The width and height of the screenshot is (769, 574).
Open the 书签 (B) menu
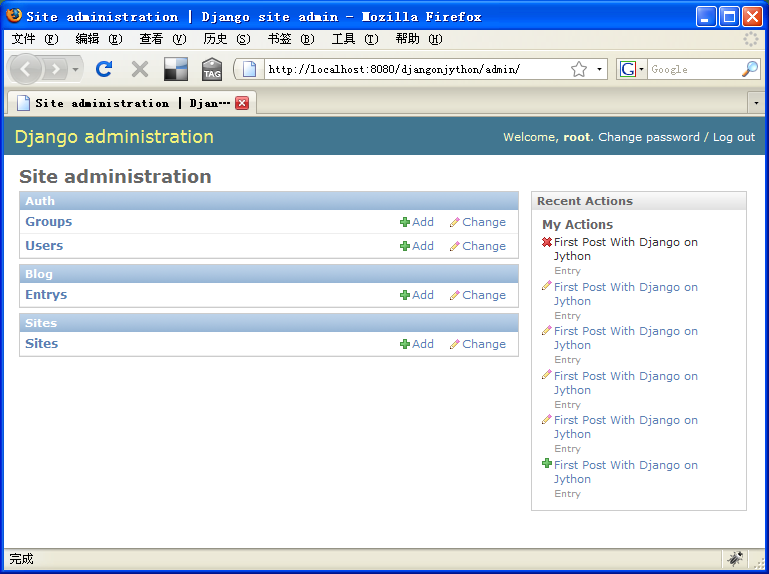(291, 39)
